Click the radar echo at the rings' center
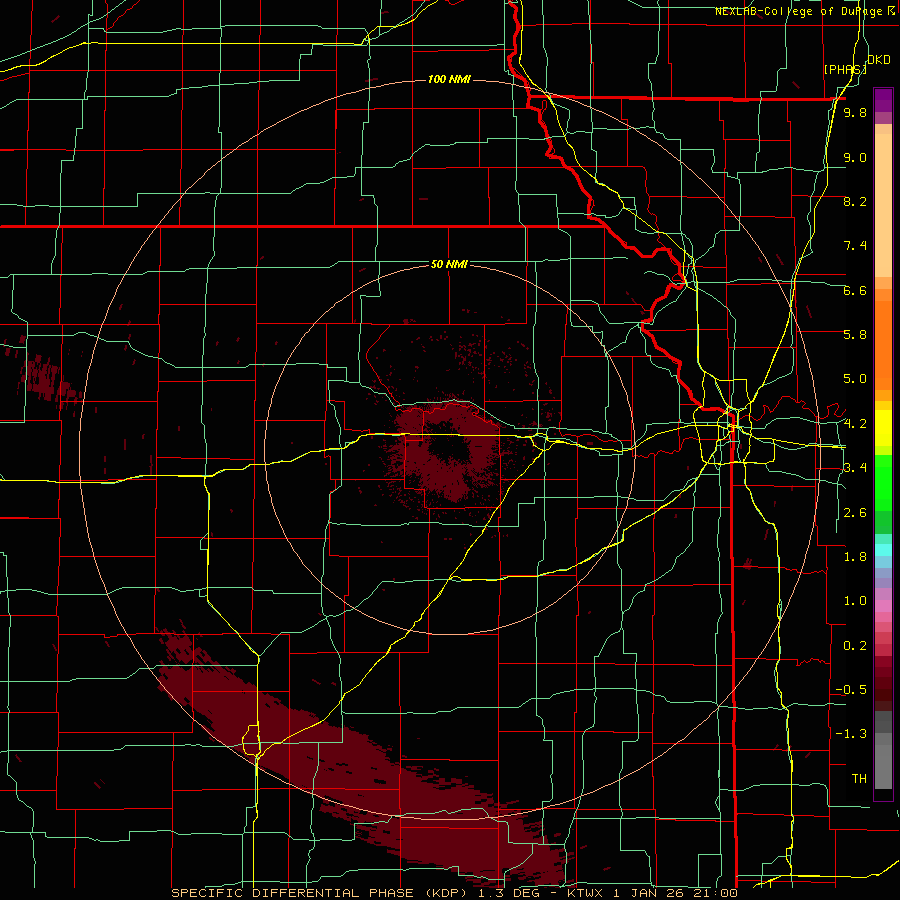This screenshot has width=900, height=900. (449, 451)
